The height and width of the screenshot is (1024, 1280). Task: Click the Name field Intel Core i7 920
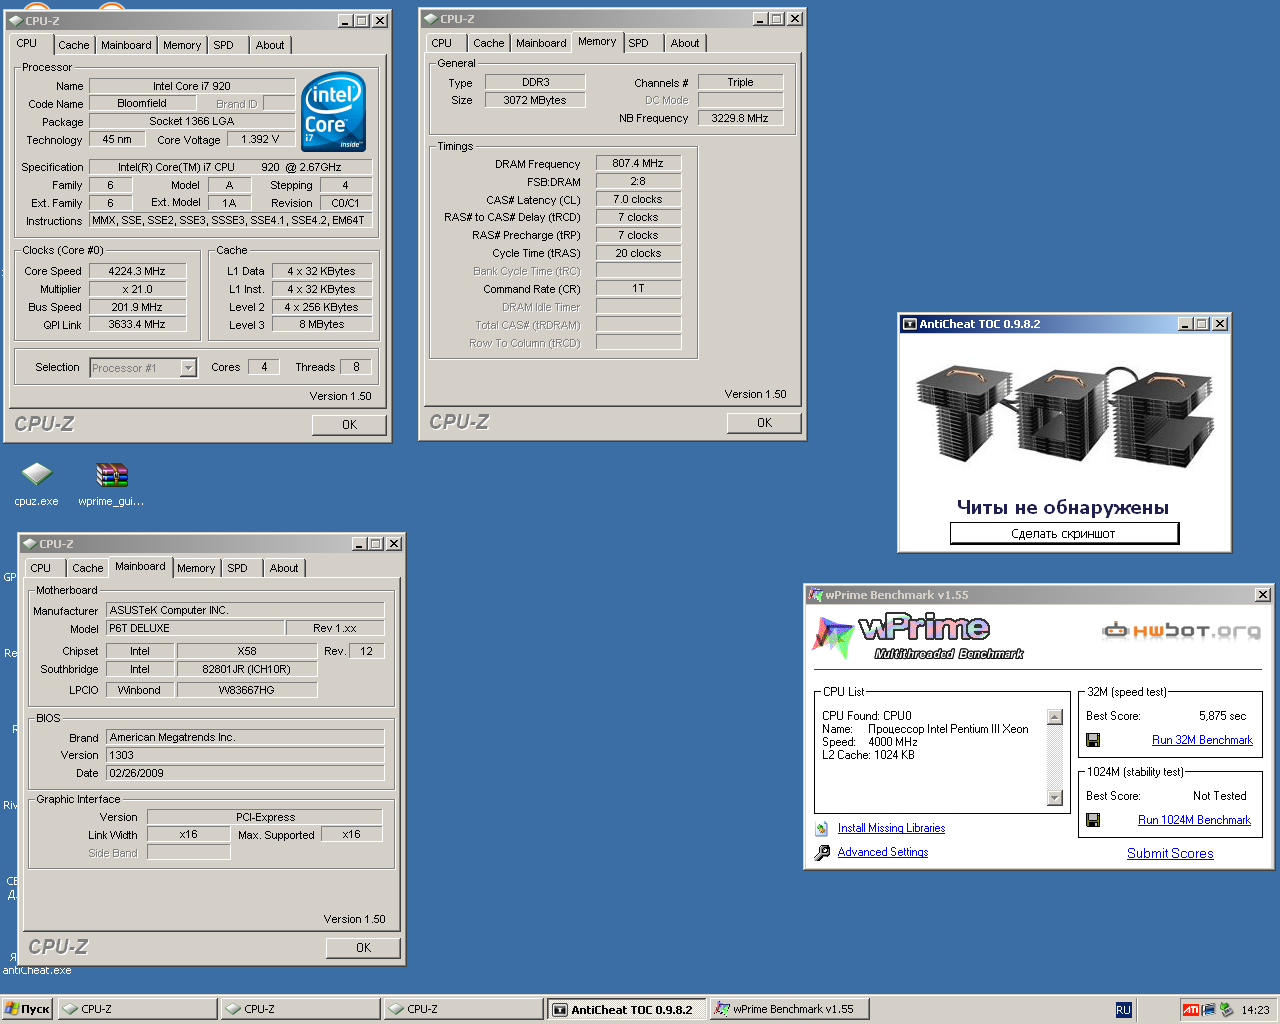pyautogui.click(x=192, y=86)
